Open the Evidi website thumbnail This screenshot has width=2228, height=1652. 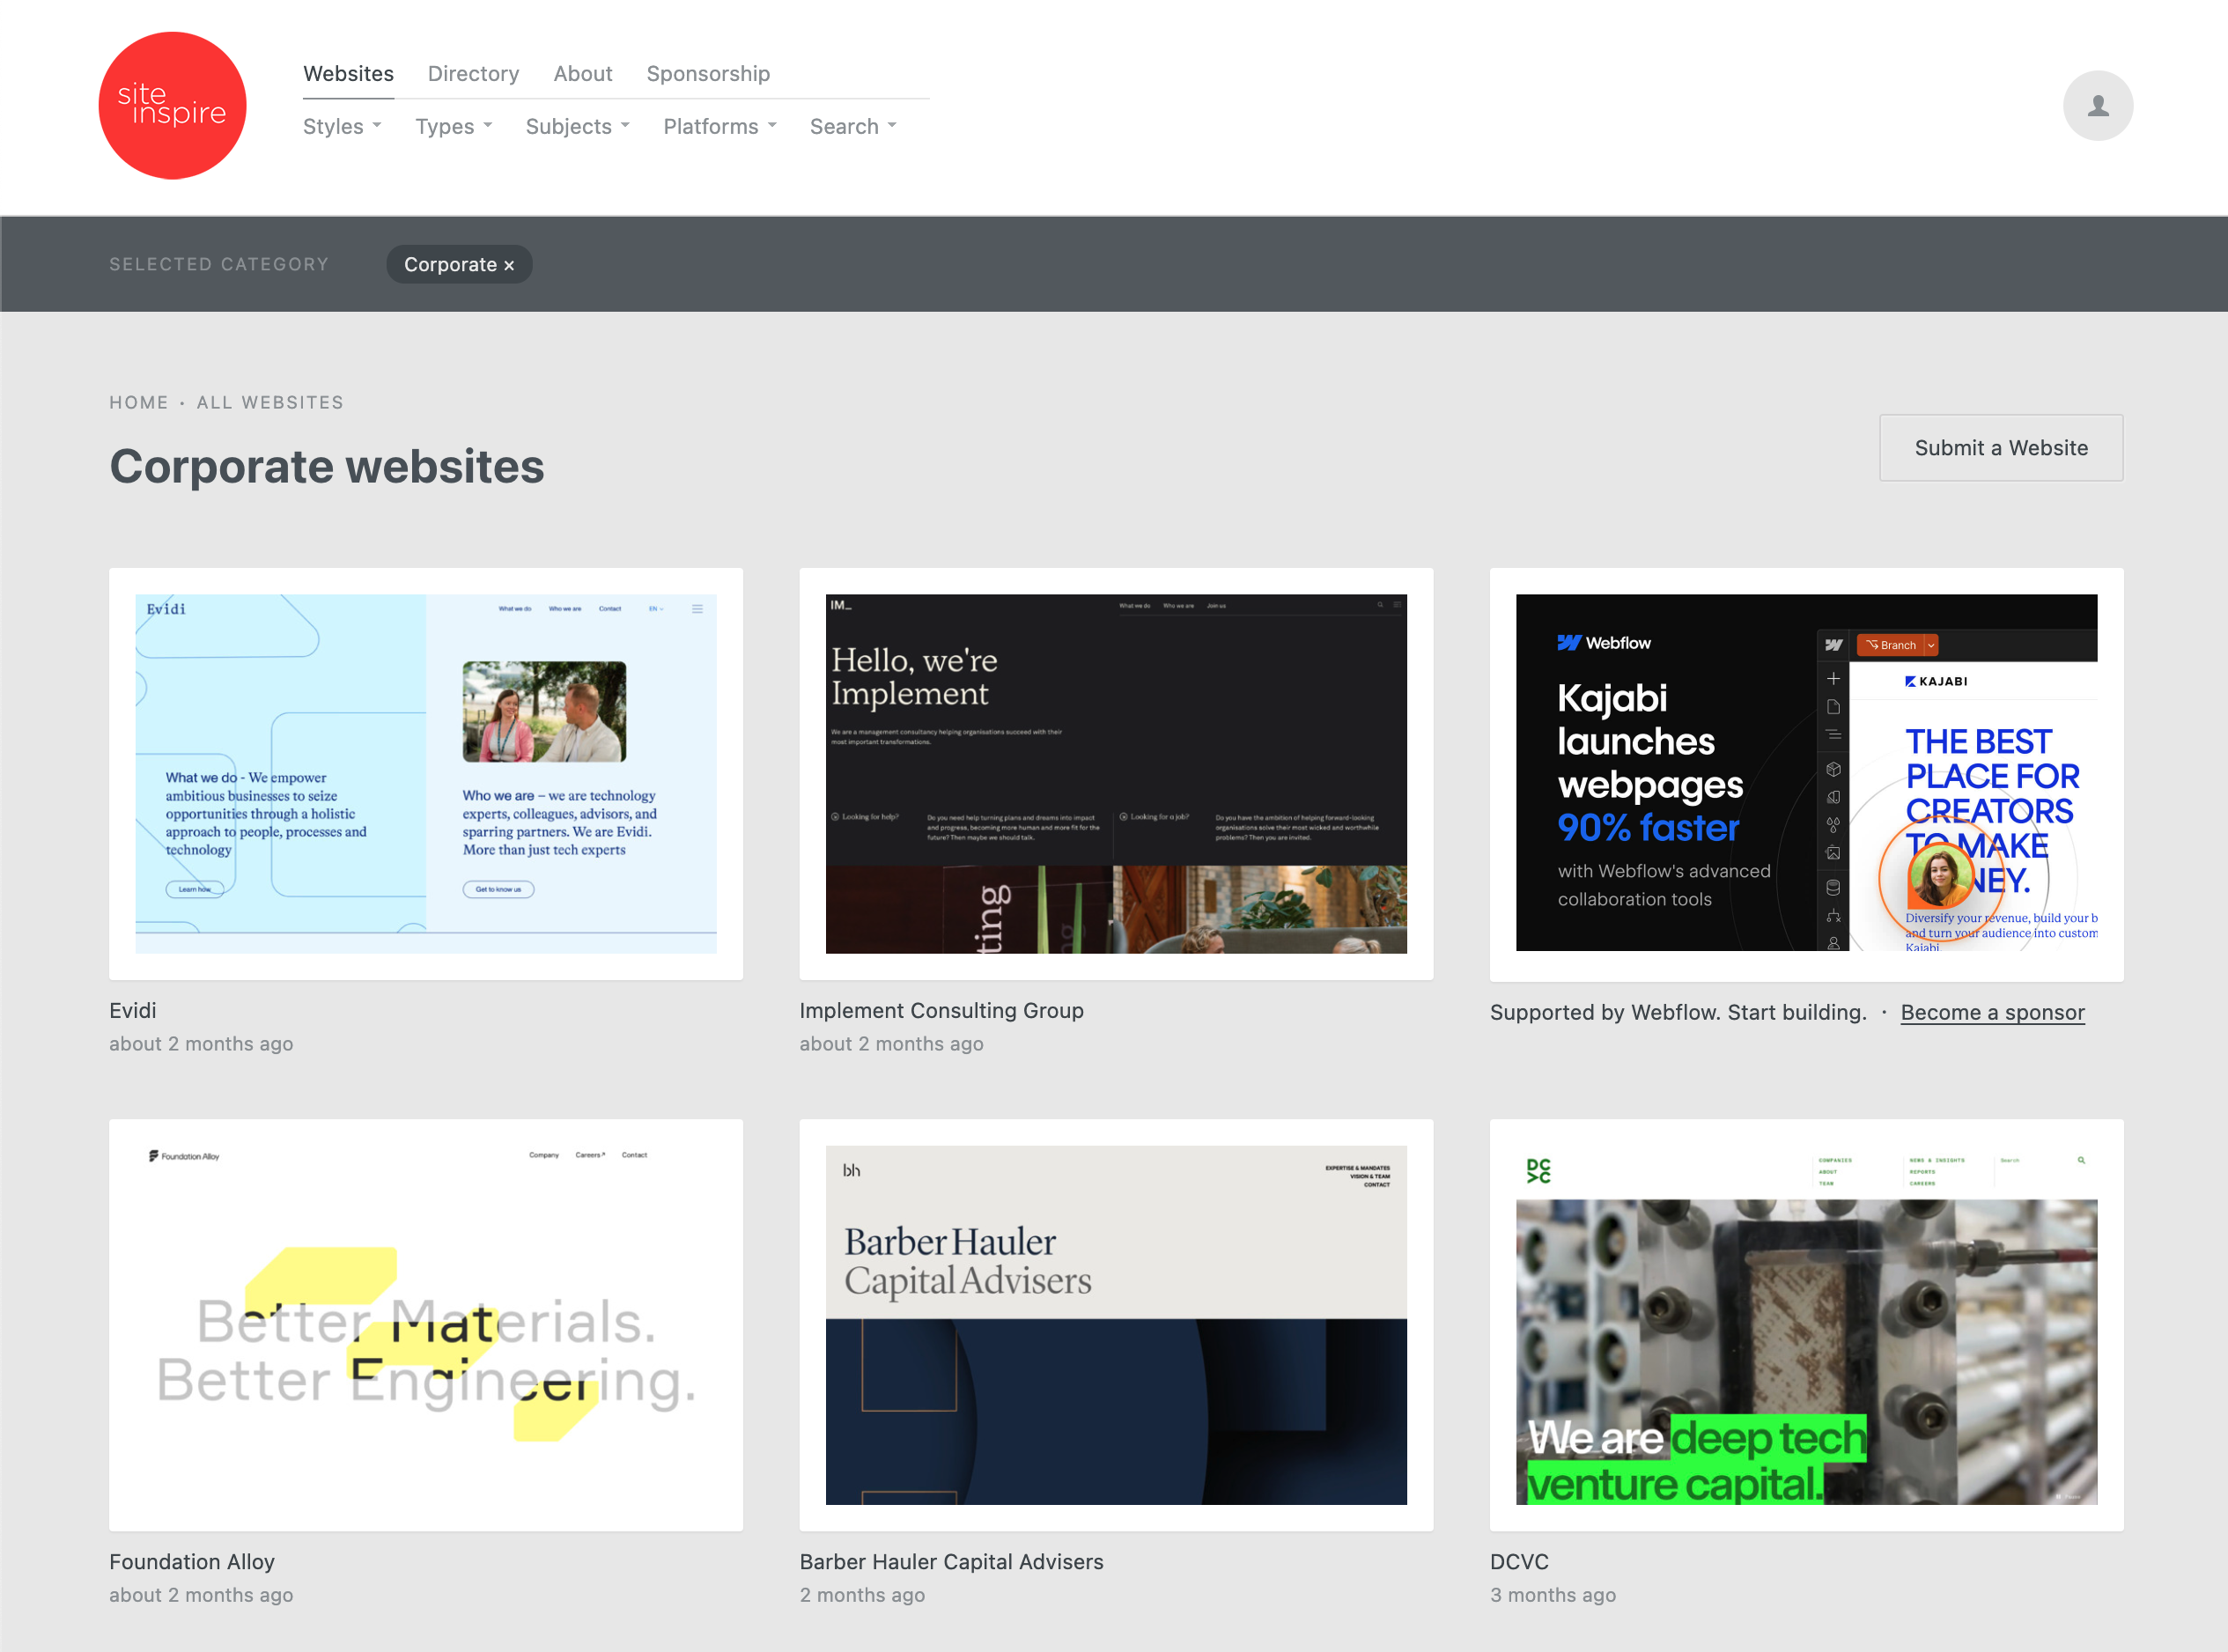pyautogui.click(x=426, y=774)
